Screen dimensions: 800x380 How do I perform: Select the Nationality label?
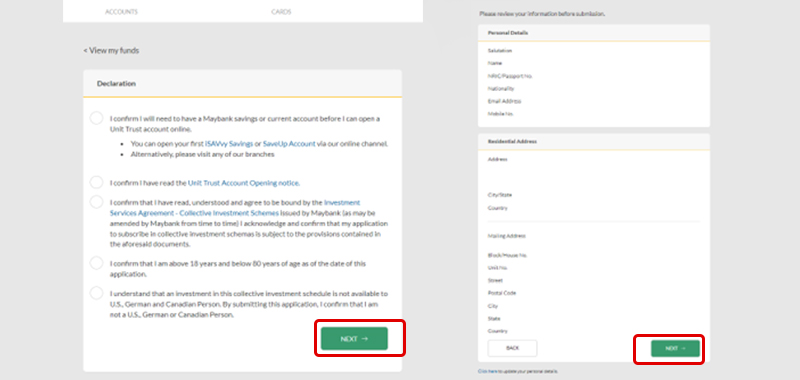pos(501,88)
